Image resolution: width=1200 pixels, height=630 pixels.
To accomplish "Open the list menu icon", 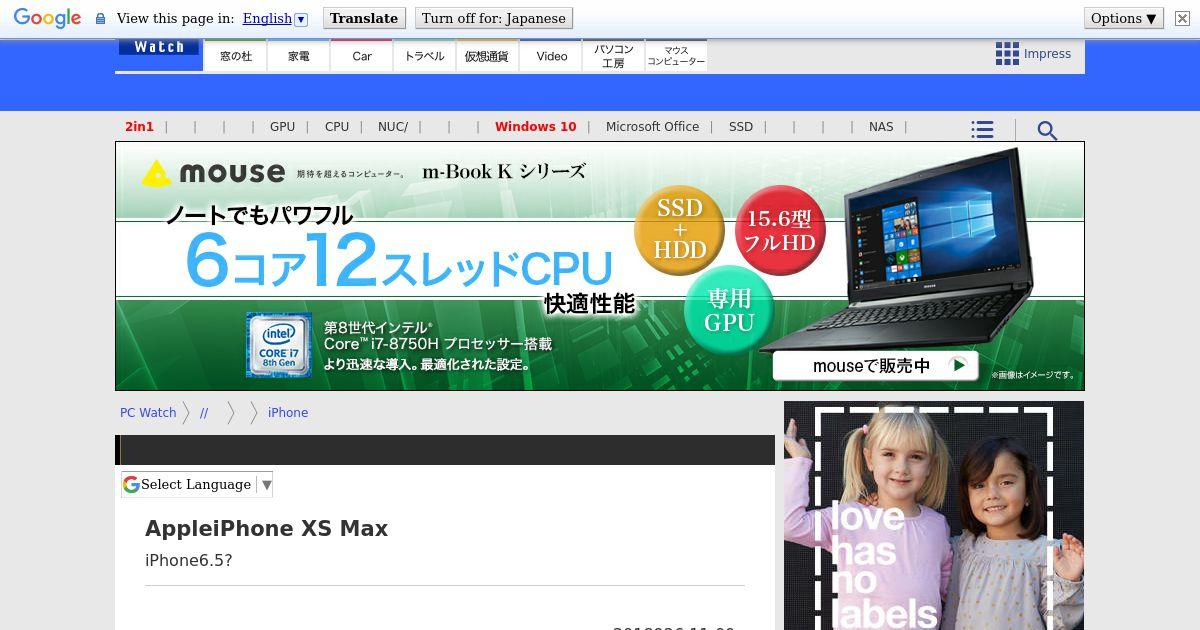I will click(982, 130).
